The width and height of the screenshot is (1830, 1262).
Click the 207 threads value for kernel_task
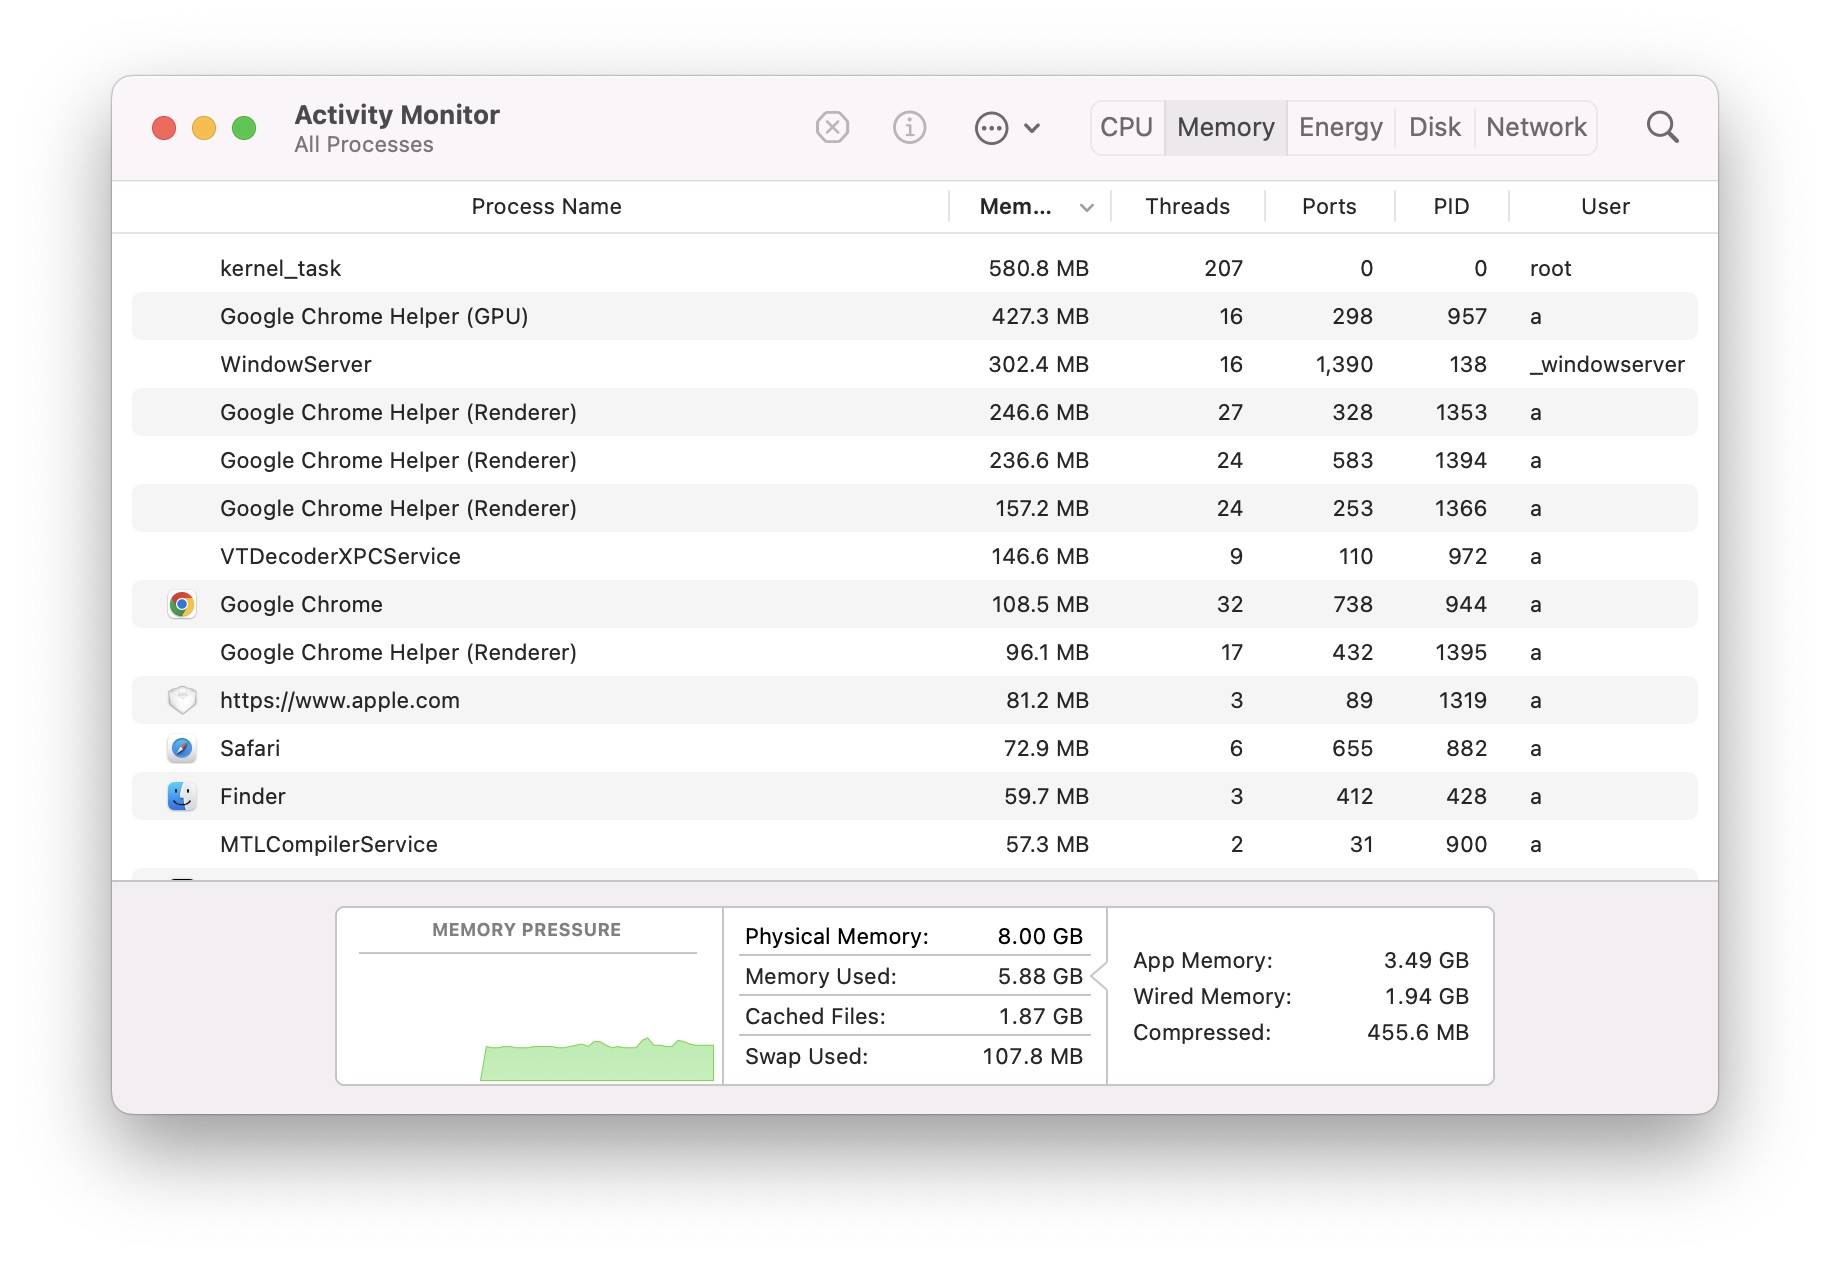pos(1223,268)
